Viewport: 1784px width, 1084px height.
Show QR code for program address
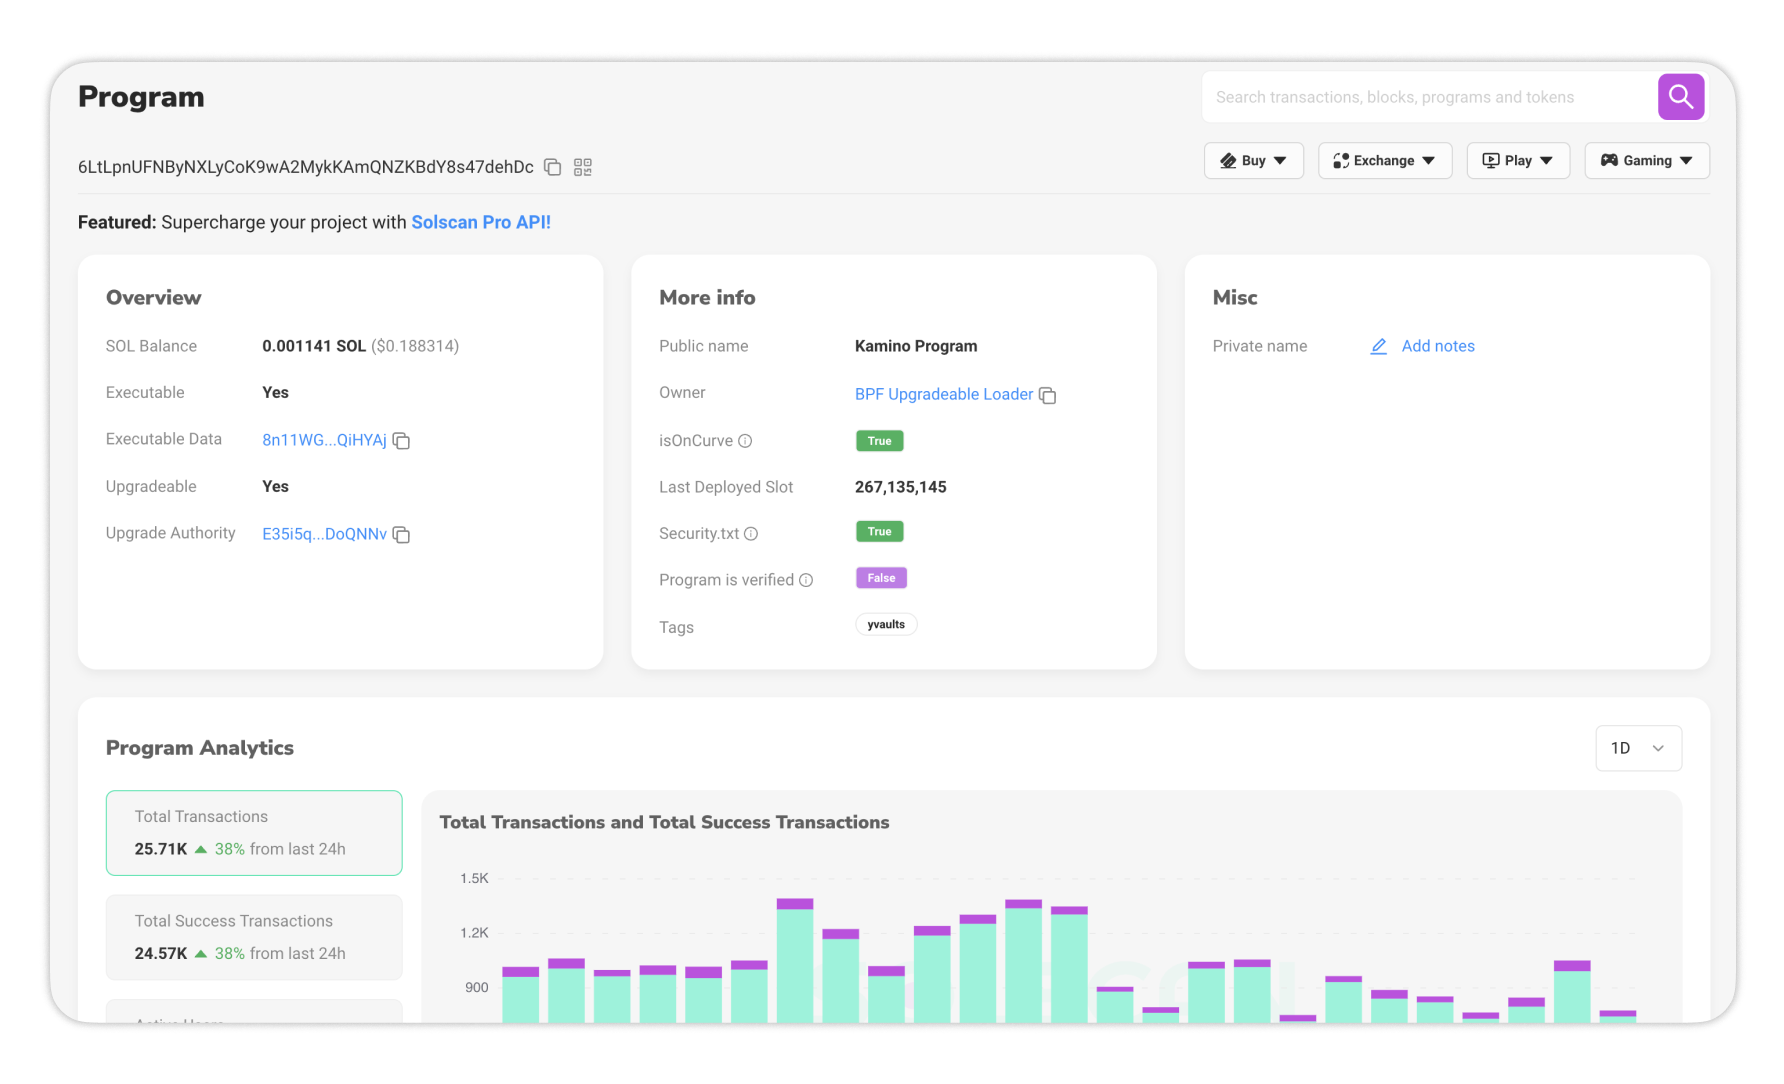pyautogui.click(x=583, y=167)
